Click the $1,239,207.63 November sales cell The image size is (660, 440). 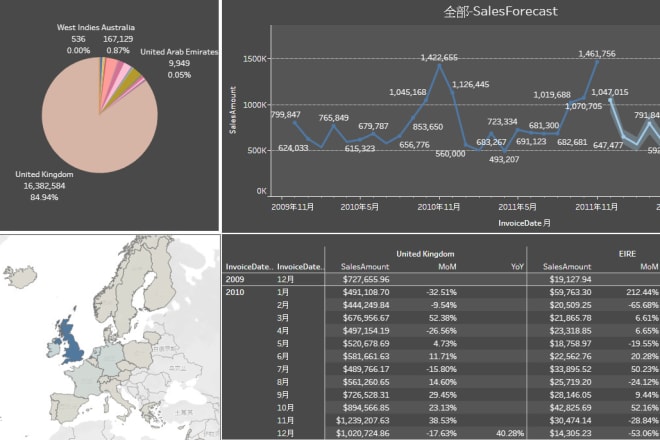click(x=362, y=420)
